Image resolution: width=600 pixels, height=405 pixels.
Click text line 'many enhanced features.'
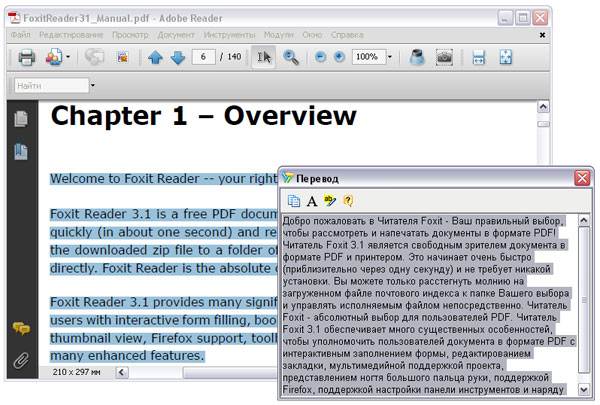(x=127, y=356)
